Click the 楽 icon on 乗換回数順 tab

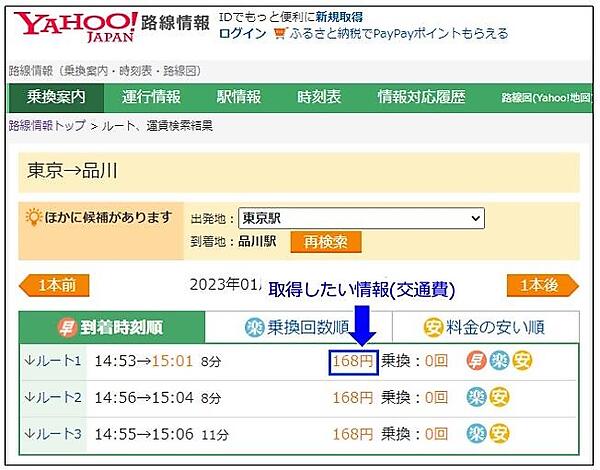254,328
